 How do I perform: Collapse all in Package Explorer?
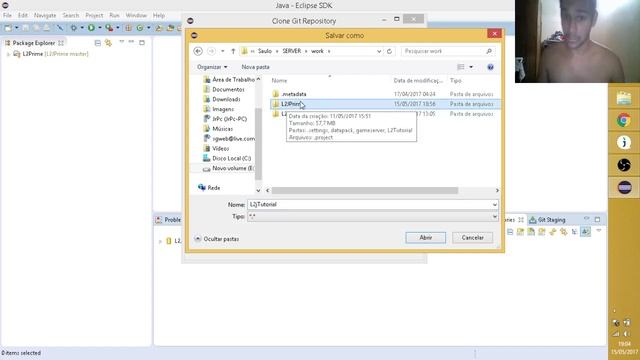[98, 42]
